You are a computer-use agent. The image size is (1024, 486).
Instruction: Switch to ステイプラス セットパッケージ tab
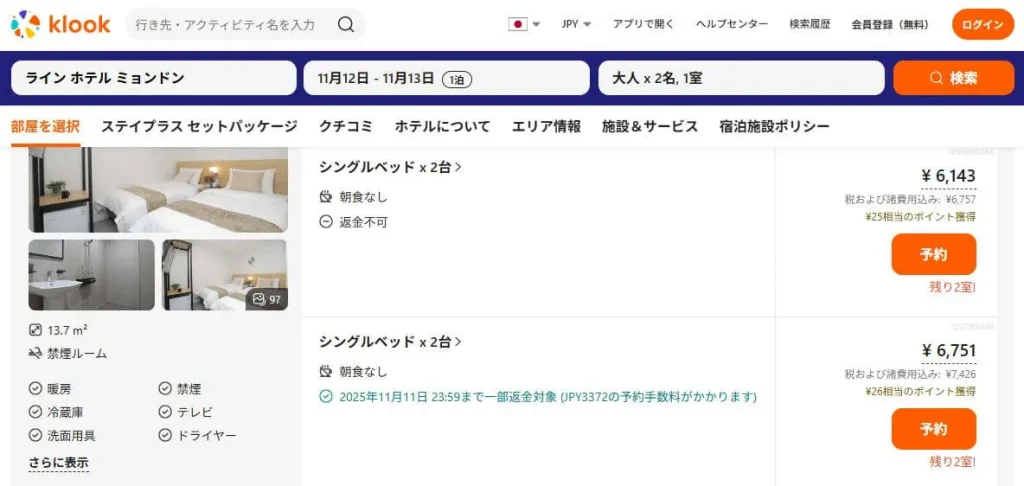199,126
